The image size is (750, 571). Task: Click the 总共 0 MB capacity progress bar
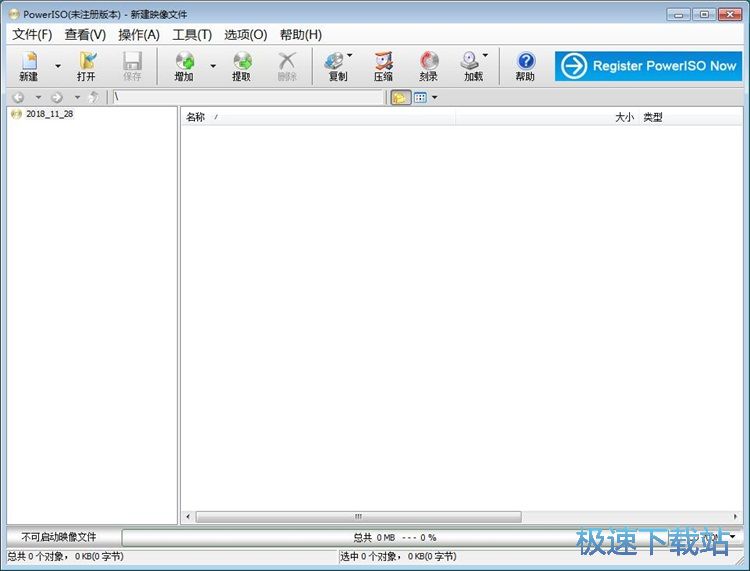click(395, 537)
